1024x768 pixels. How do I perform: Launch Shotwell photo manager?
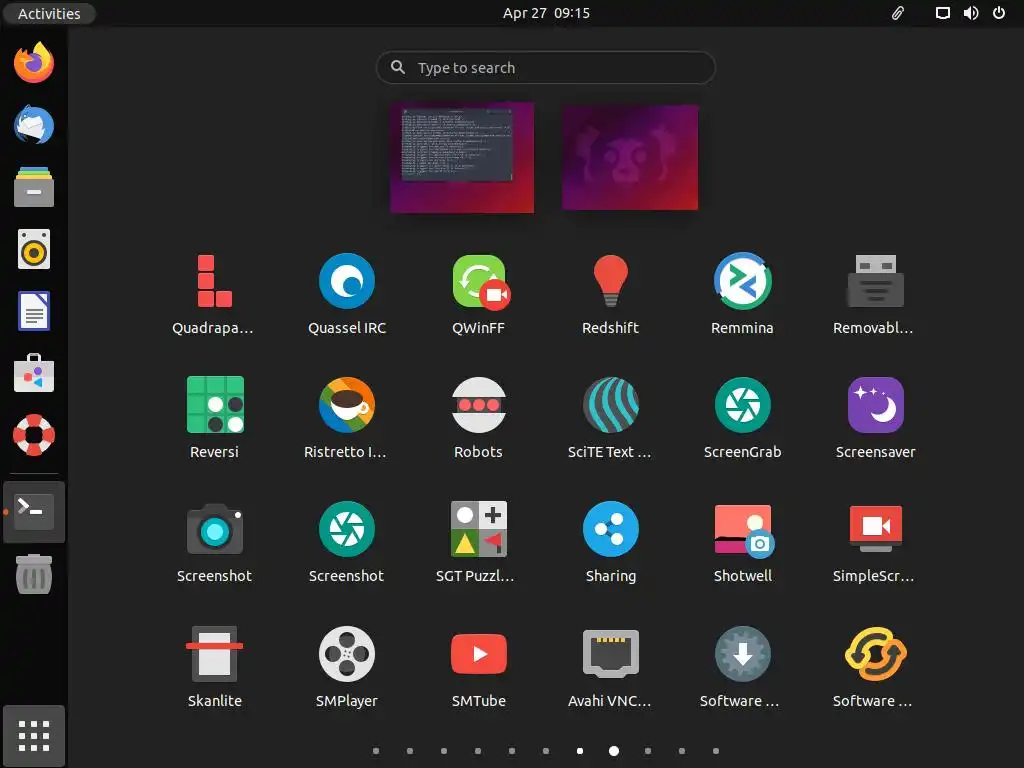(743, 543)
